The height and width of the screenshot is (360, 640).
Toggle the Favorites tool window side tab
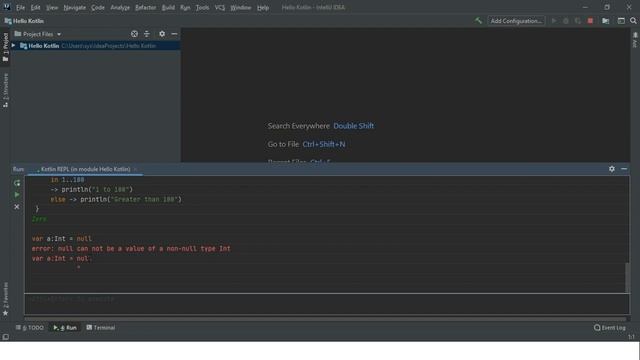click(x=5, y=299)
